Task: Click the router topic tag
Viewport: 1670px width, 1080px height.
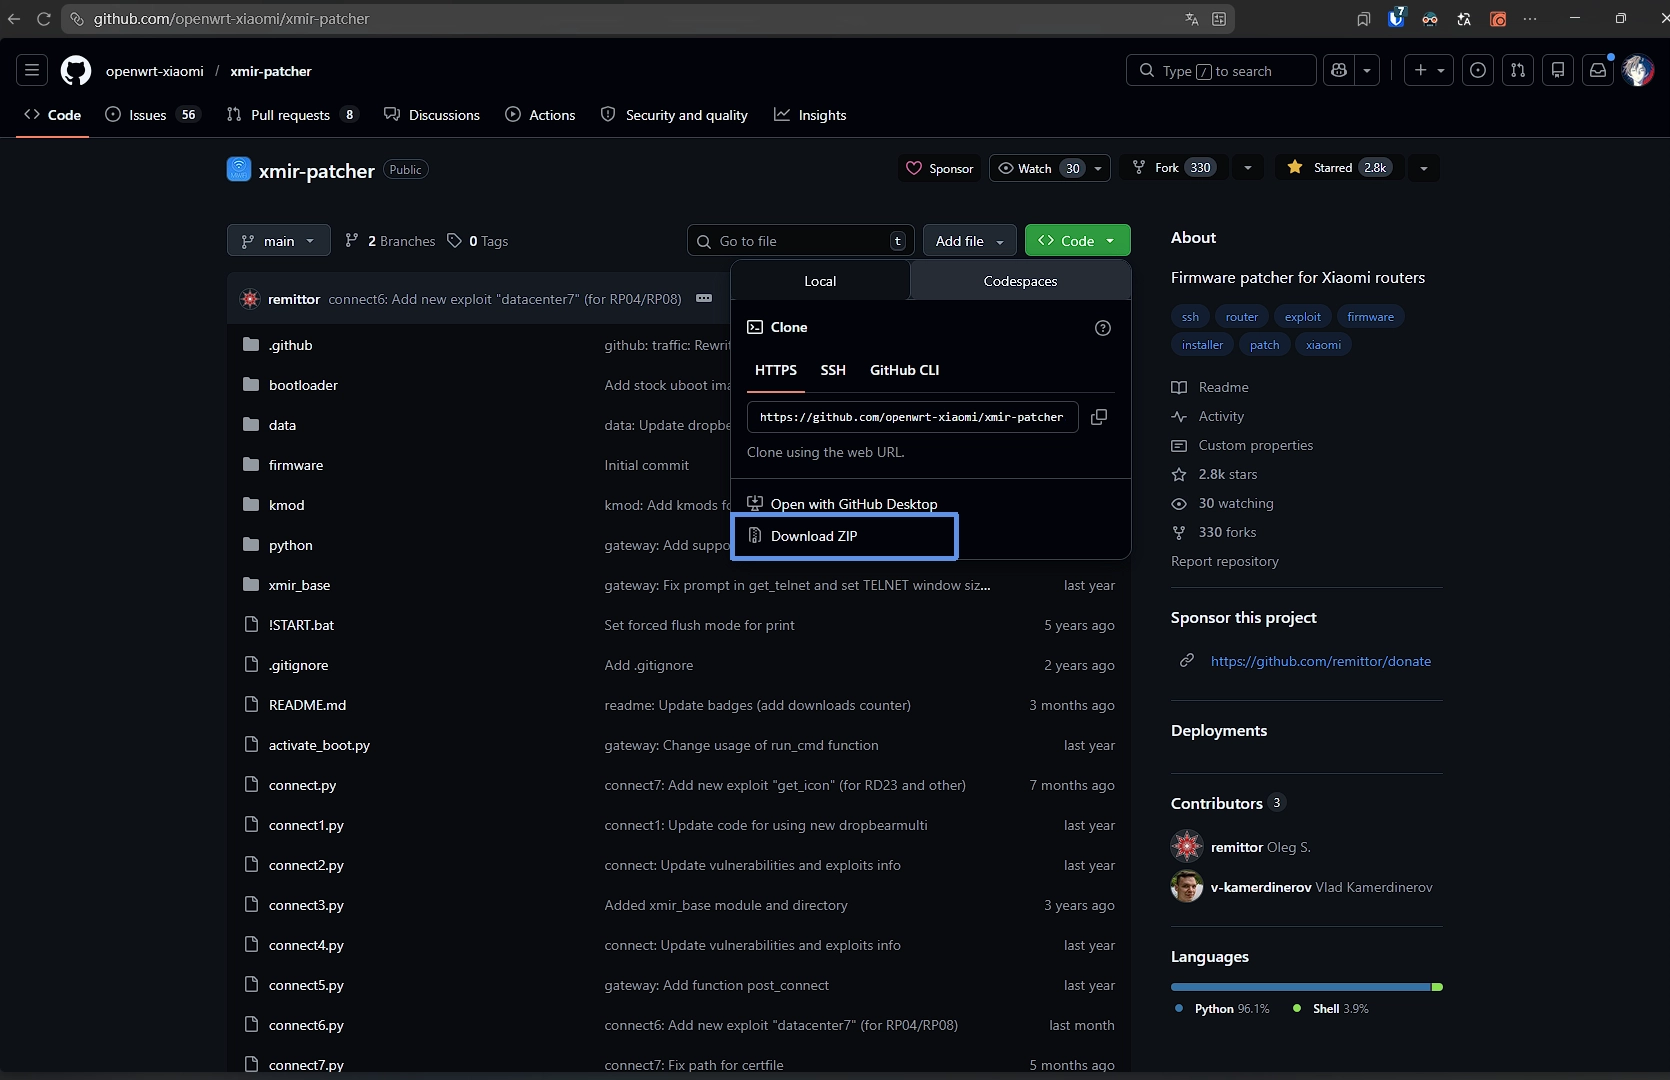Action: click(x=1242, y=317)
